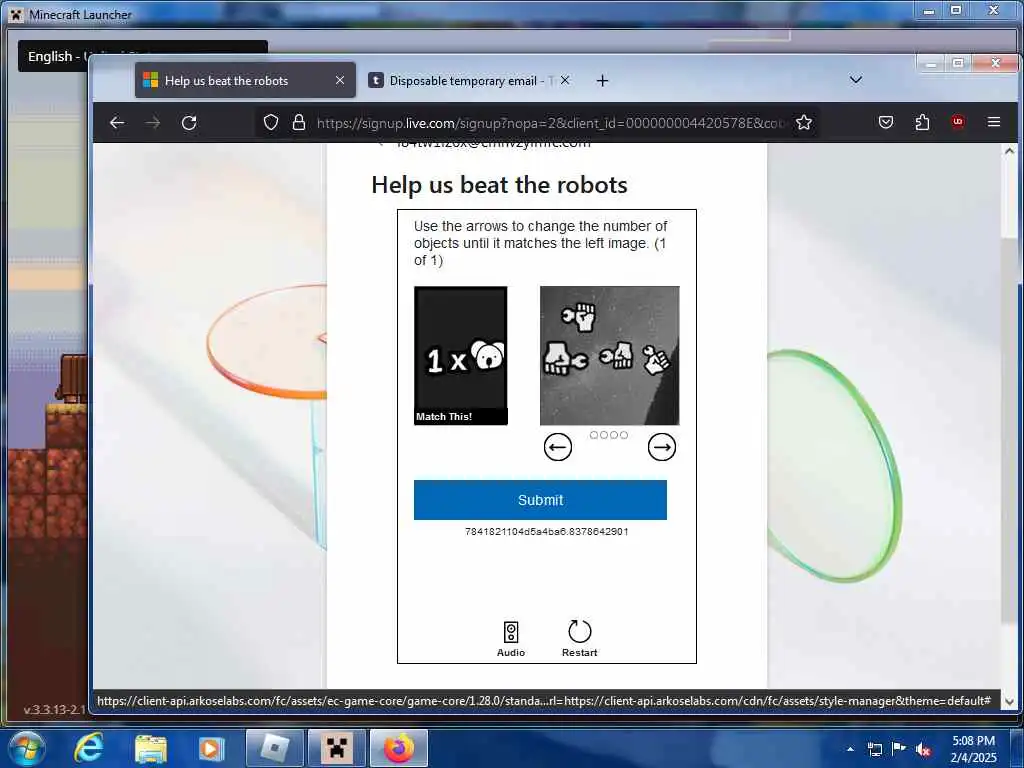Screen dimensions: 1024x768
Task: Open Windows Media Player from the taskbar
Action: pos(211,748)
